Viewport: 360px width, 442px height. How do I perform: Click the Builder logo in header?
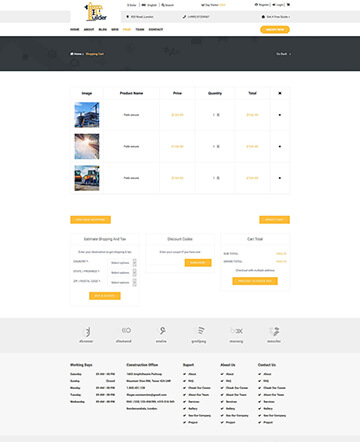tap(96, 12)
